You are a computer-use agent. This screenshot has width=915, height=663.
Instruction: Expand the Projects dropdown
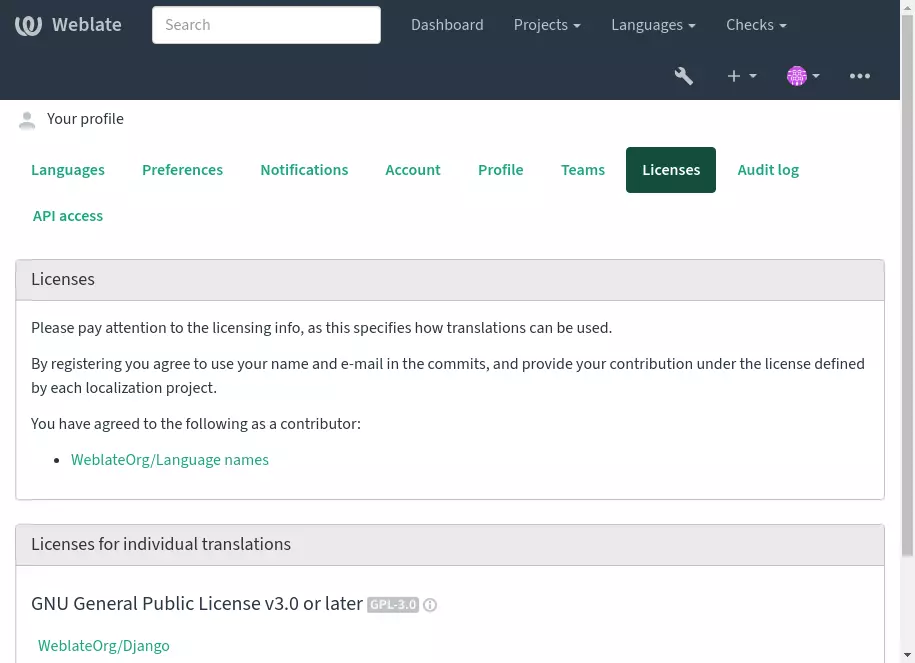(x=547, y=25)
